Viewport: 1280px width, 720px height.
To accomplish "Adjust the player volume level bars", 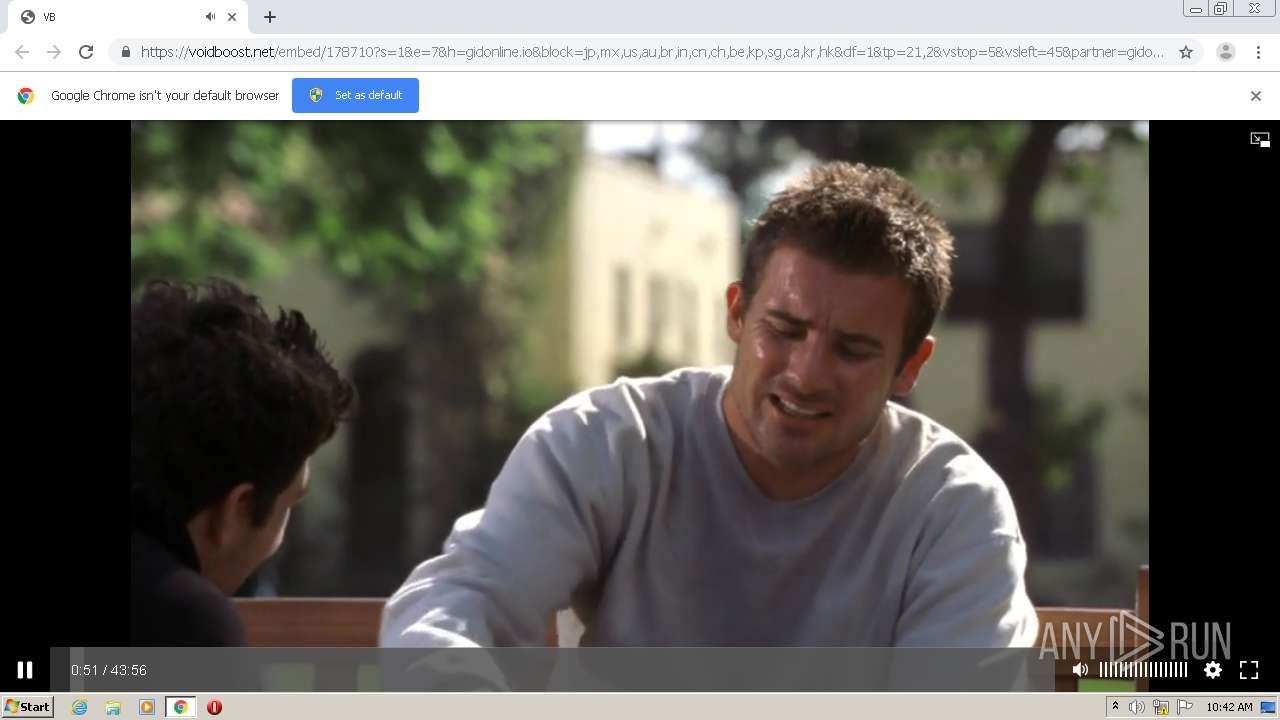I will pyautogui.click(x=1143, y=670).
